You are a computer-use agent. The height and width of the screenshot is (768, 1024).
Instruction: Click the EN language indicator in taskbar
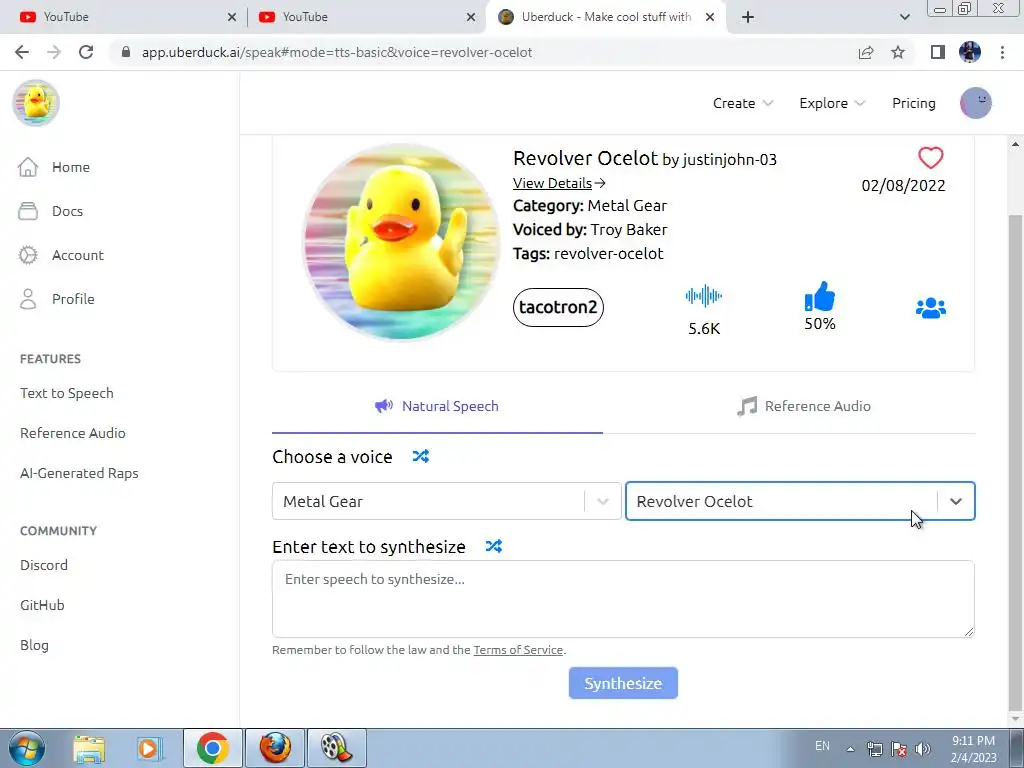[x=822, y=746]
